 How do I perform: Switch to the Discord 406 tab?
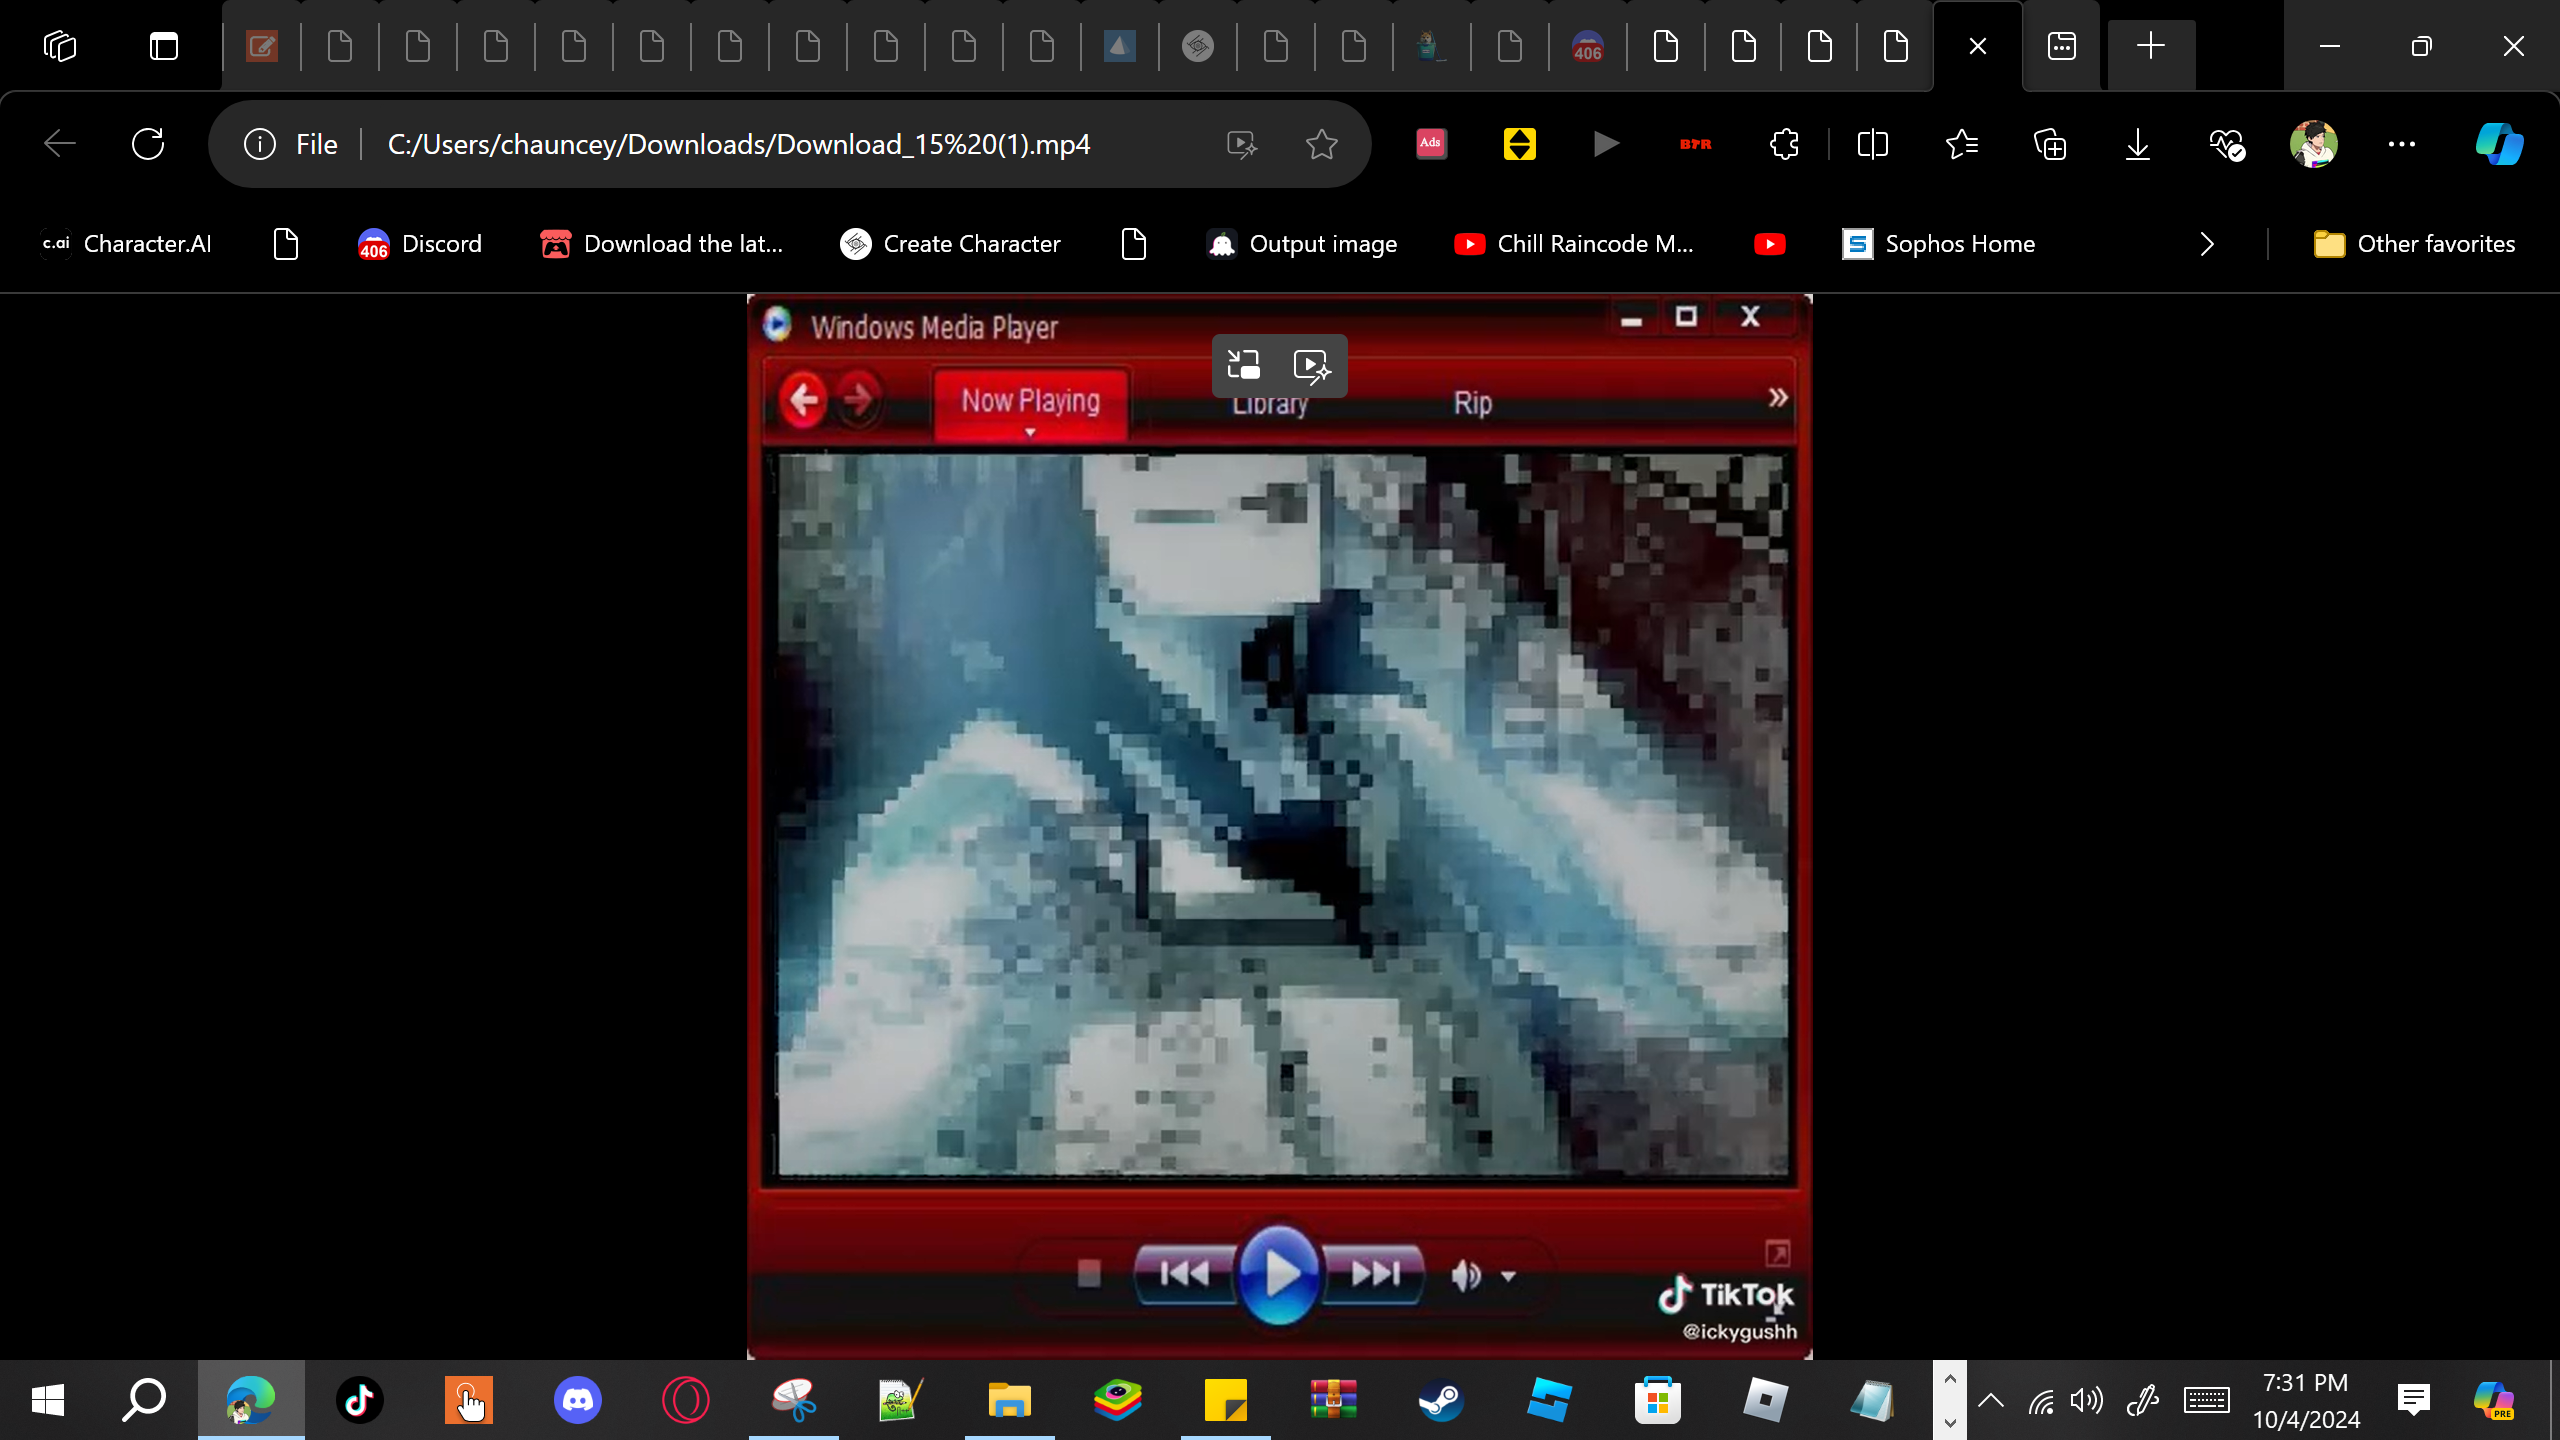click(1588, 46)
